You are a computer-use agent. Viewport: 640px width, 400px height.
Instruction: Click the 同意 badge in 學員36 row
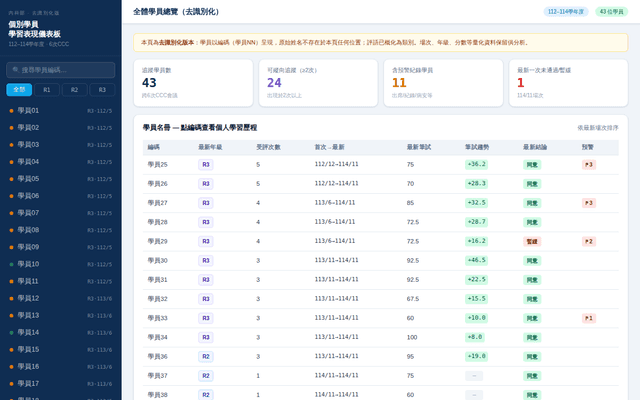[x=532, y=356]
